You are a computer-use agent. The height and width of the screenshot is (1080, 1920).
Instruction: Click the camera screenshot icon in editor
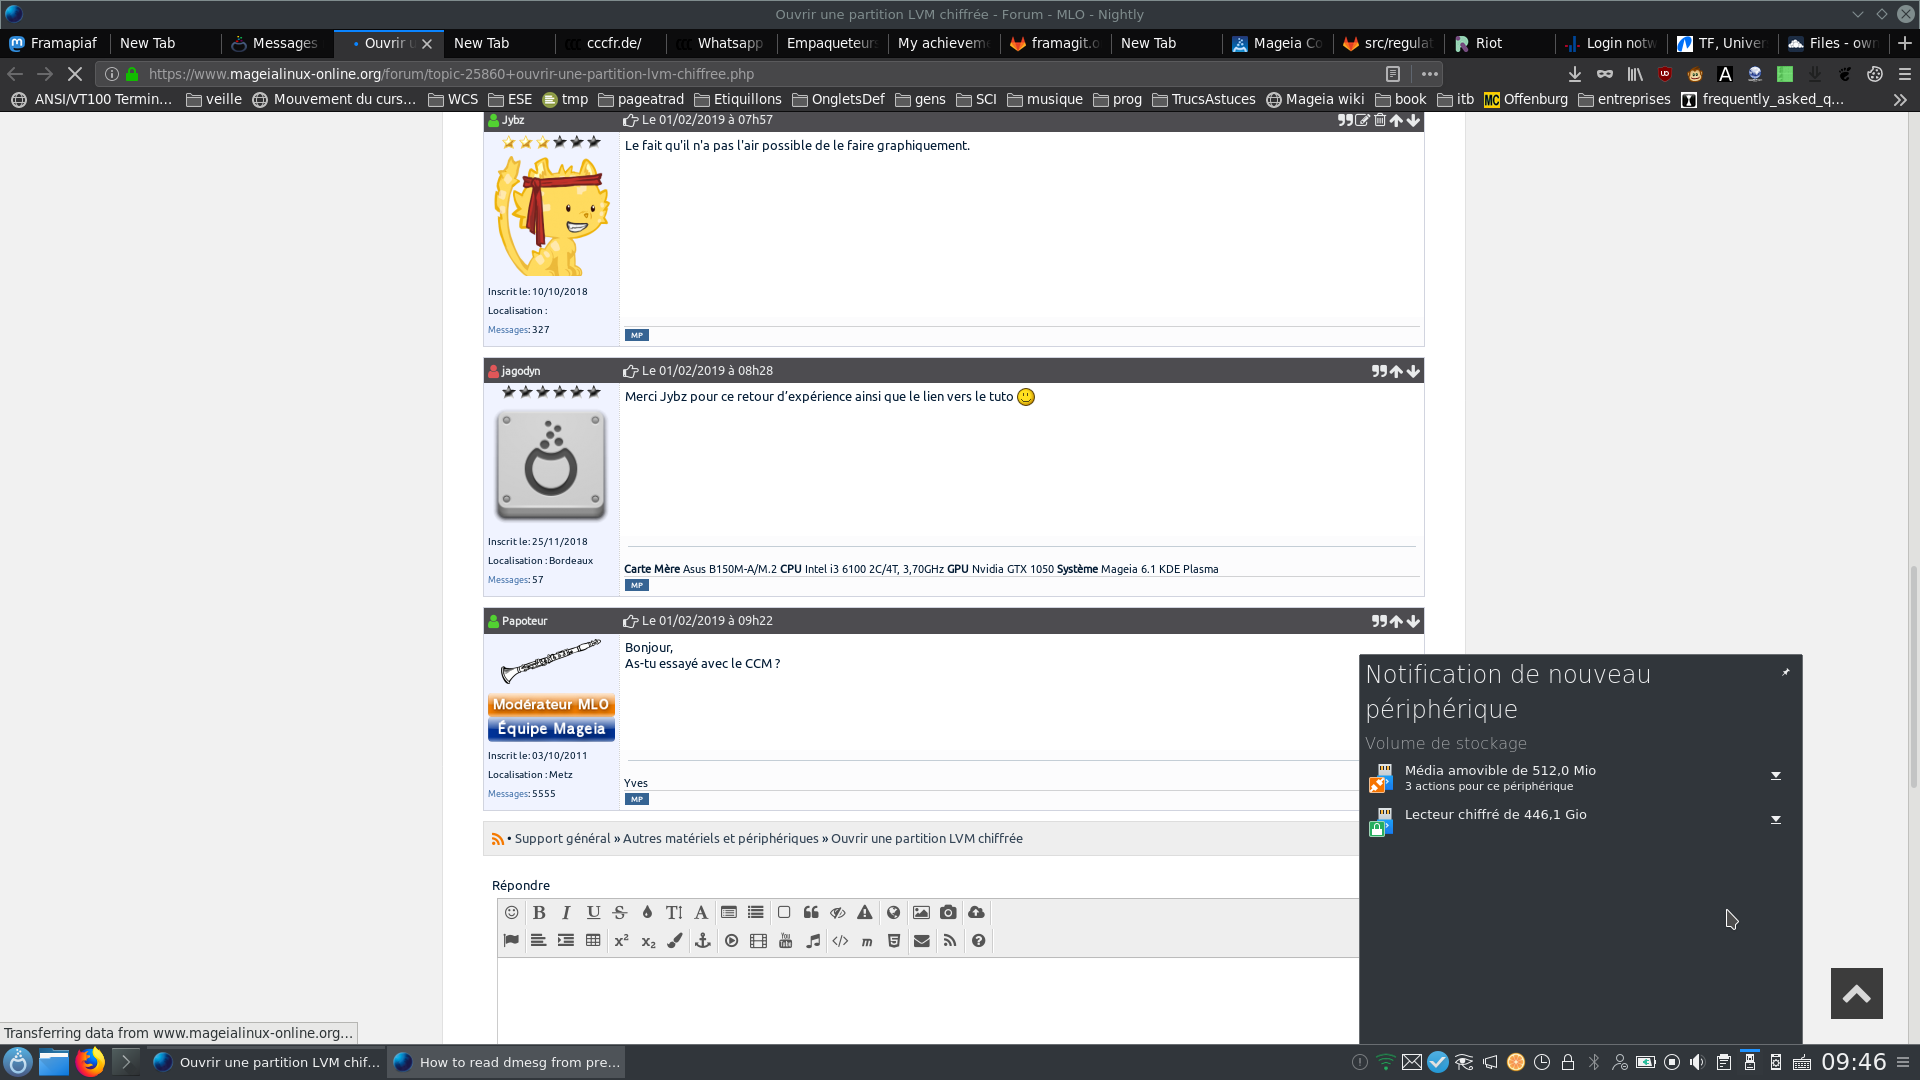click(x=948, y=913)
